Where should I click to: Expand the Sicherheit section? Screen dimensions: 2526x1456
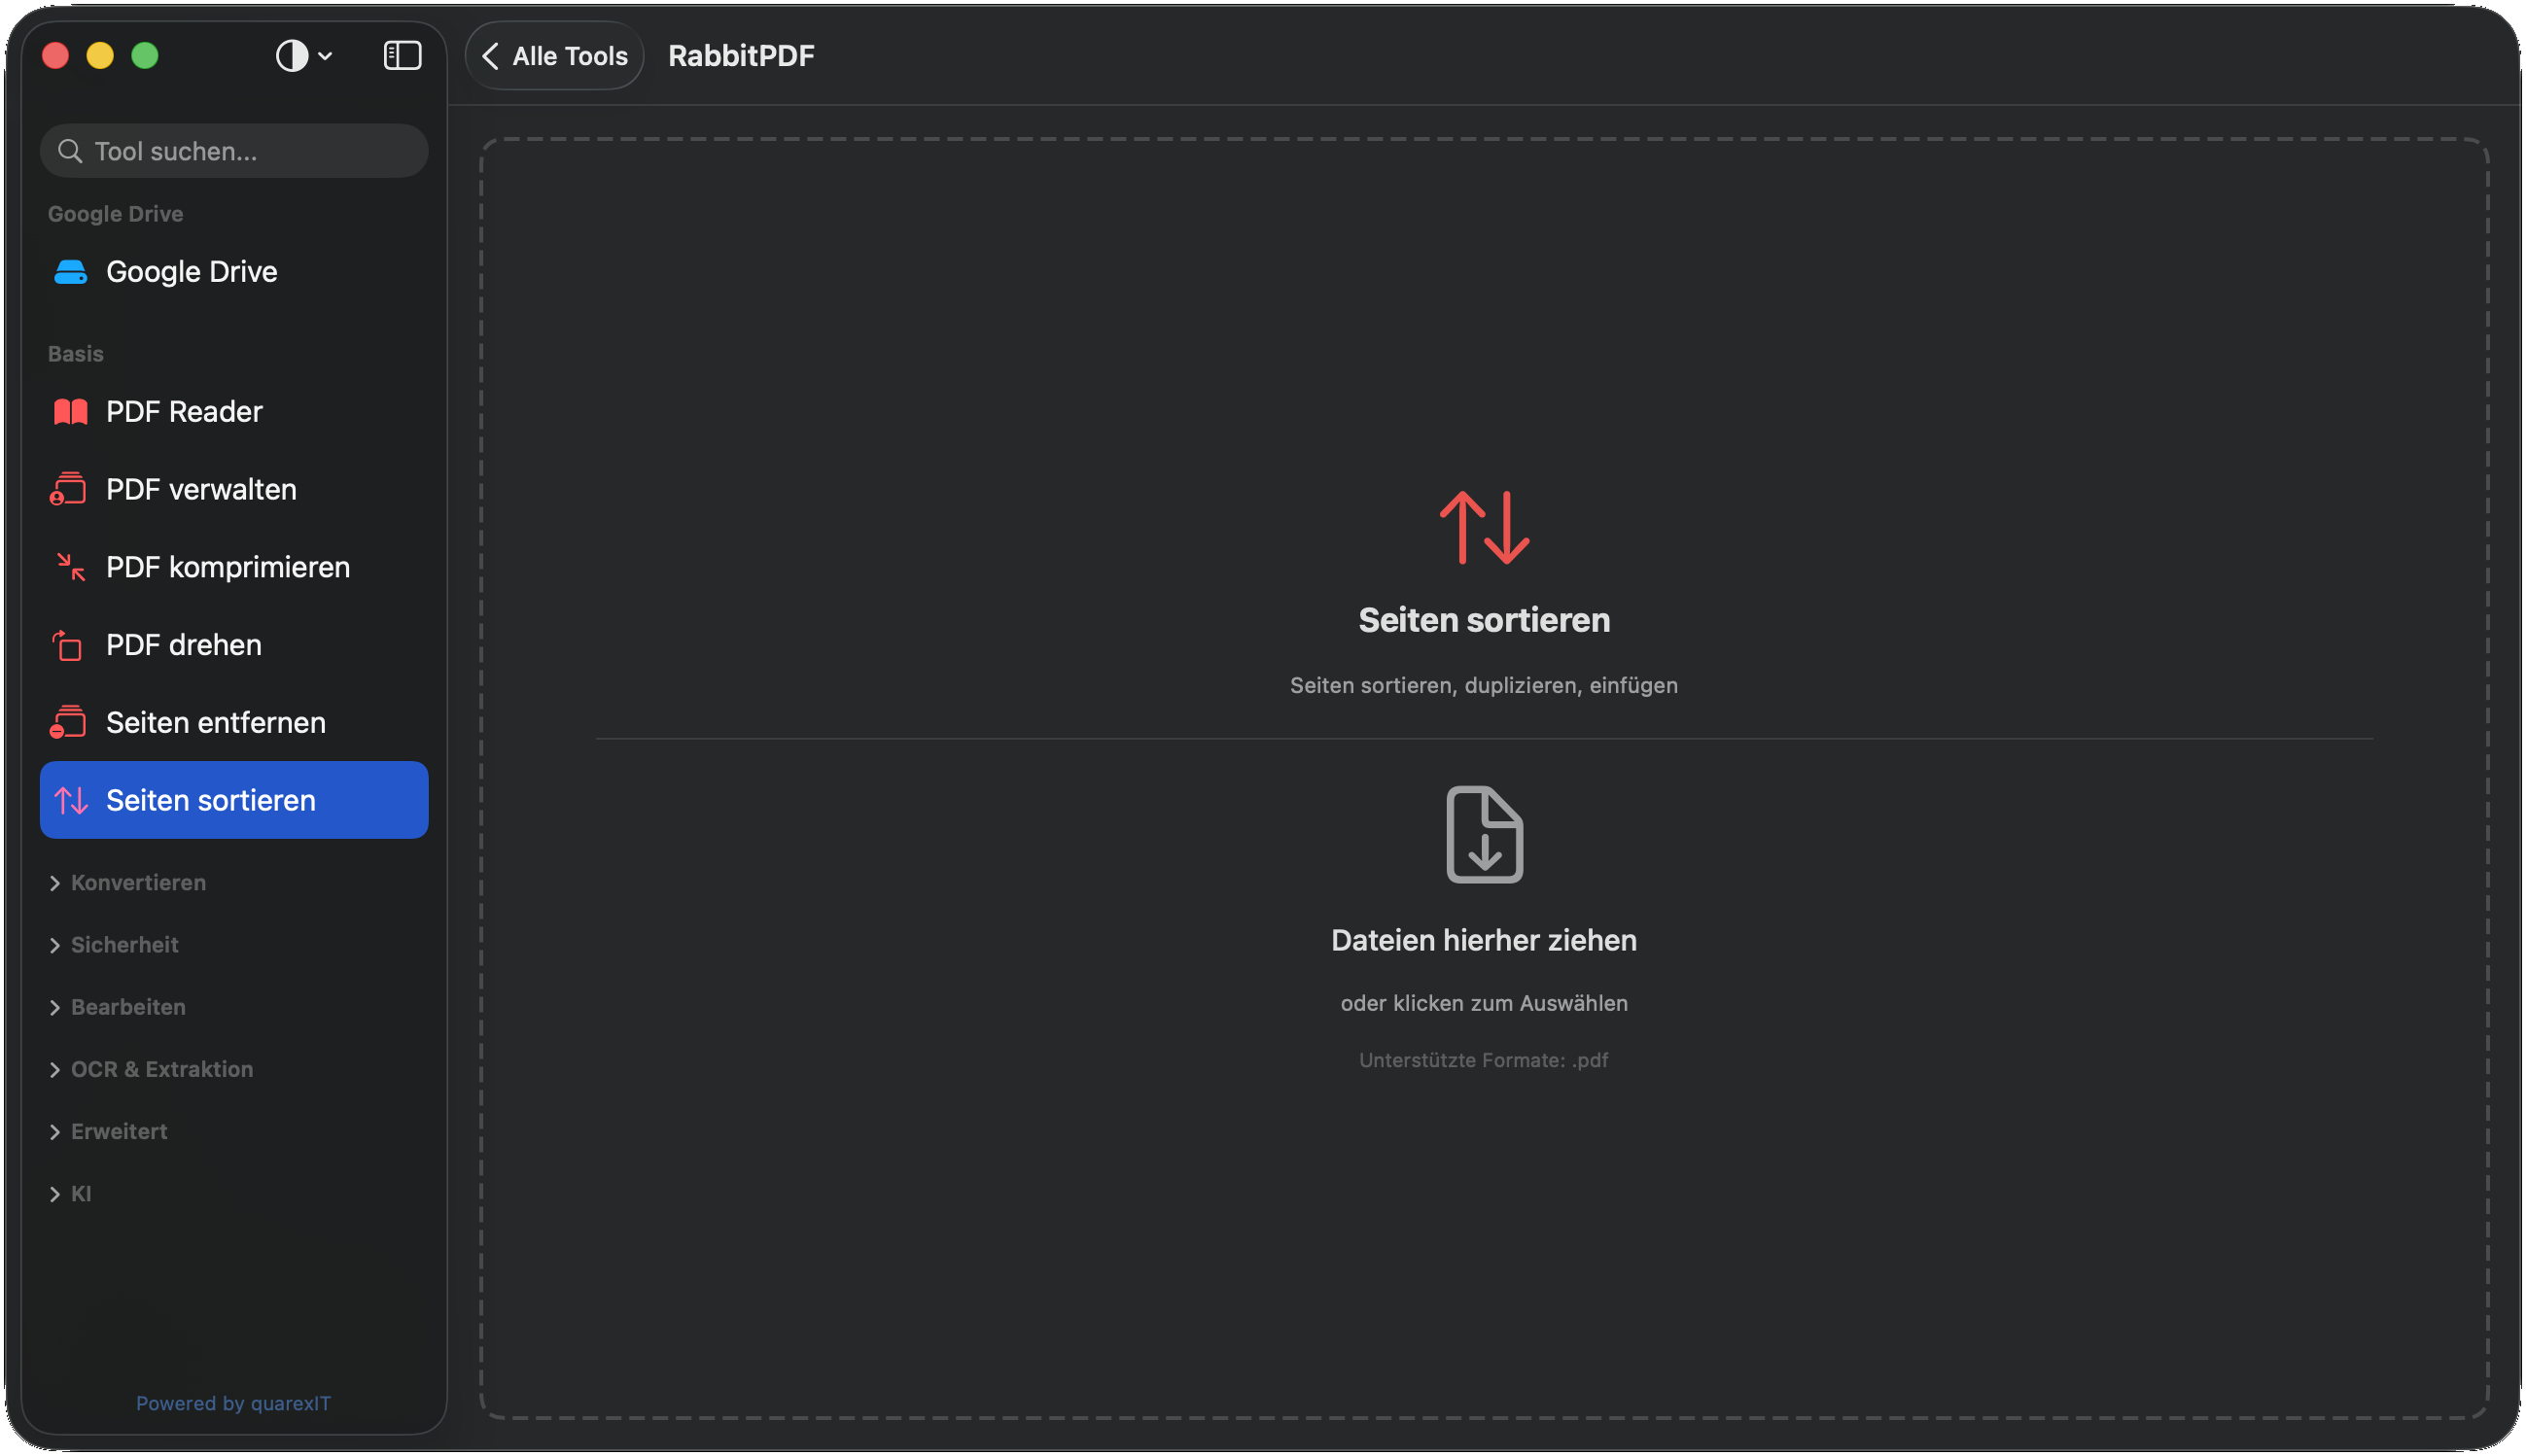click(x=114, y=945)
